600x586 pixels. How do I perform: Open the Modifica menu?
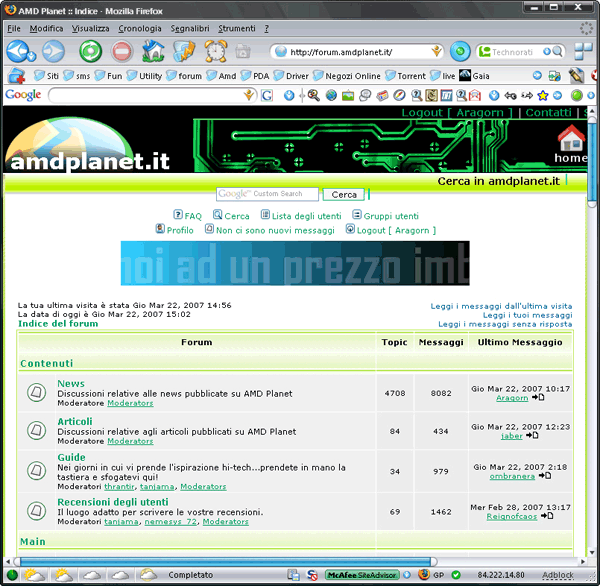[x=46, y=28]
